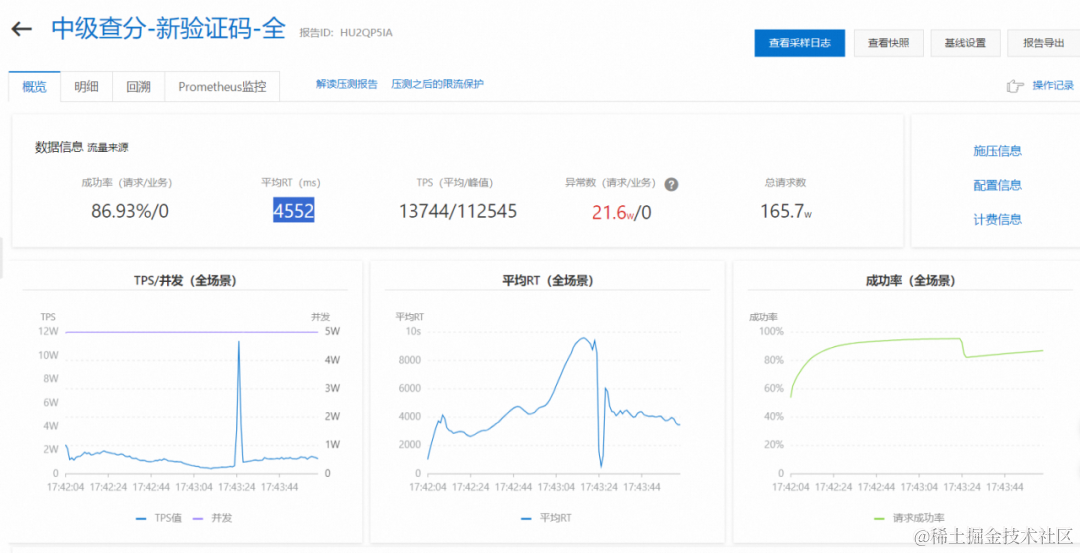Click the 查看采样日志 button
Screen dimensions: 1080x553
click(800, 43)
